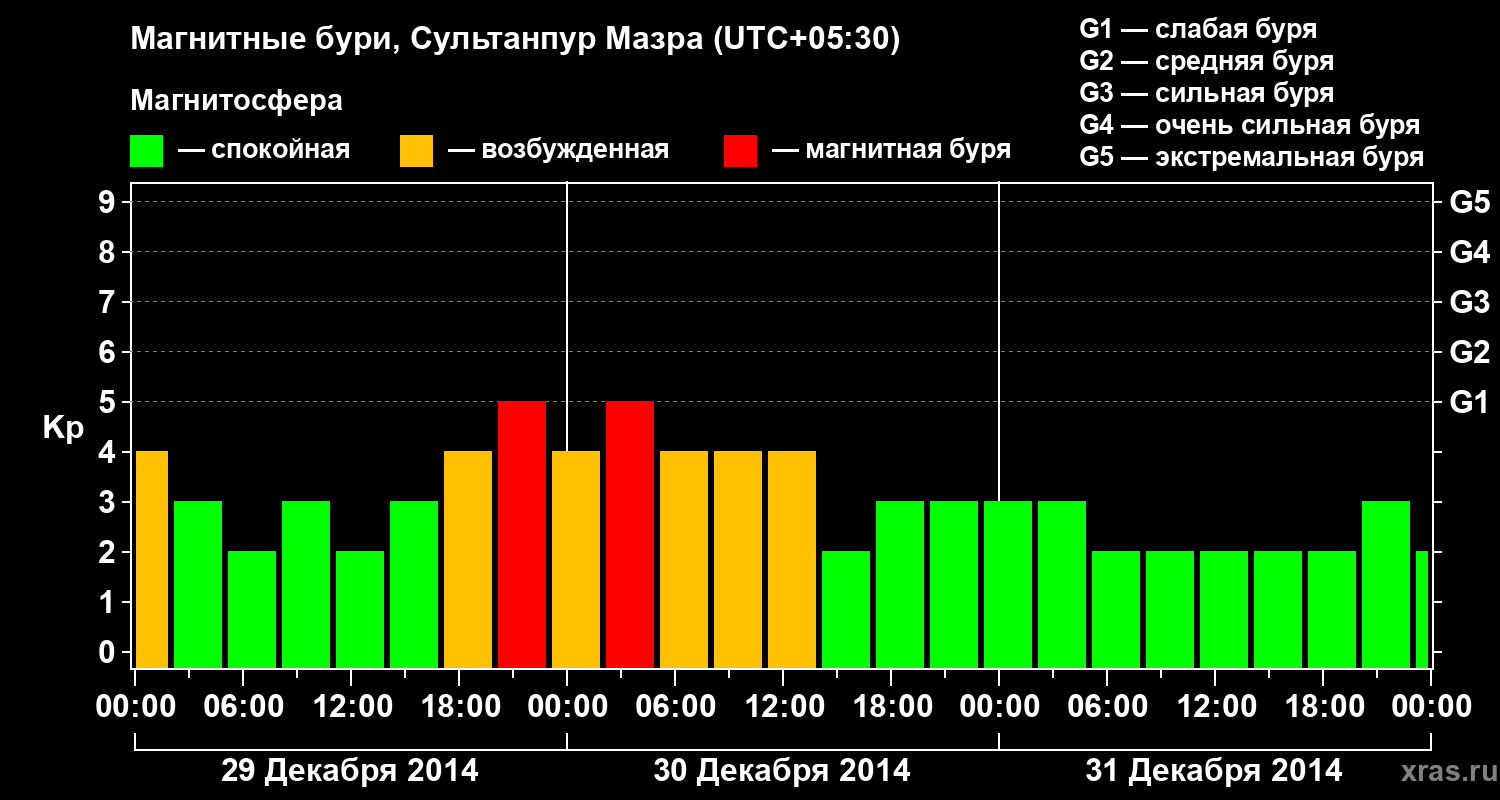The width and height of the screenshot is (1500, 800).
Task: Click the yellow 'возбужденная' legend swatch
Action: pyautogui.click(x=416, y=151)
